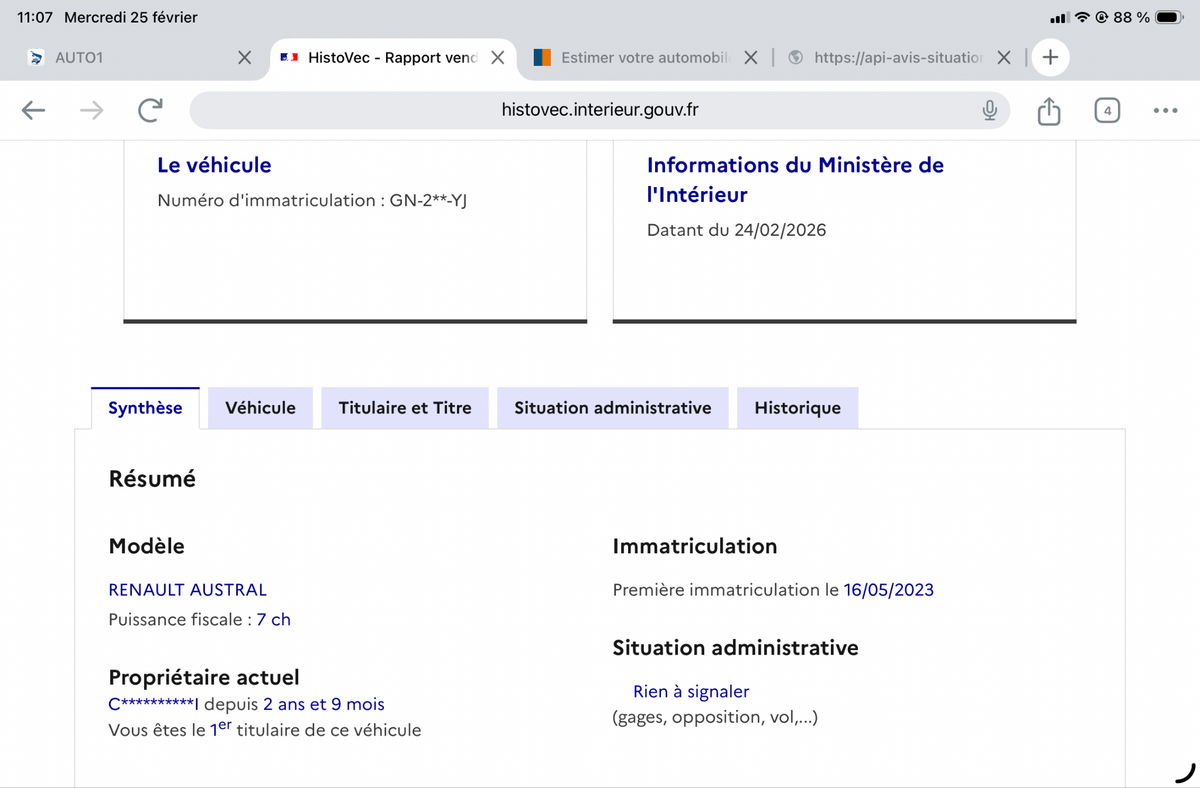Open the Véhicule tab

coord(260,408)
